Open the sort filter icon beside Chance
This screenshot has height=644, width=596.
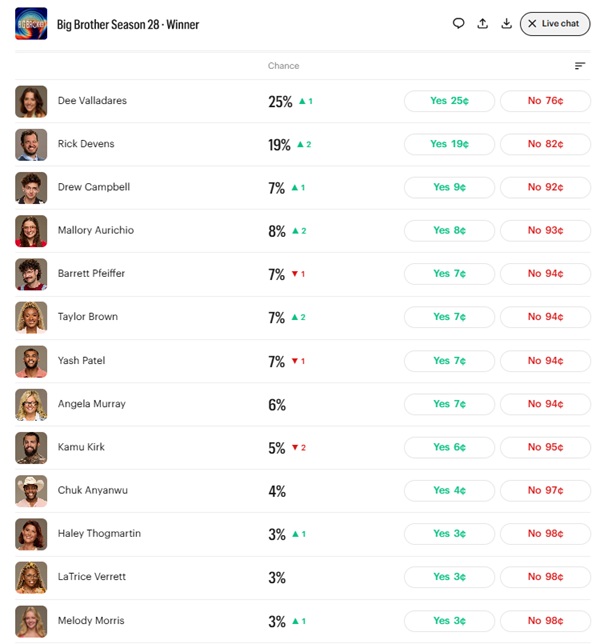(x=580, y=66)
